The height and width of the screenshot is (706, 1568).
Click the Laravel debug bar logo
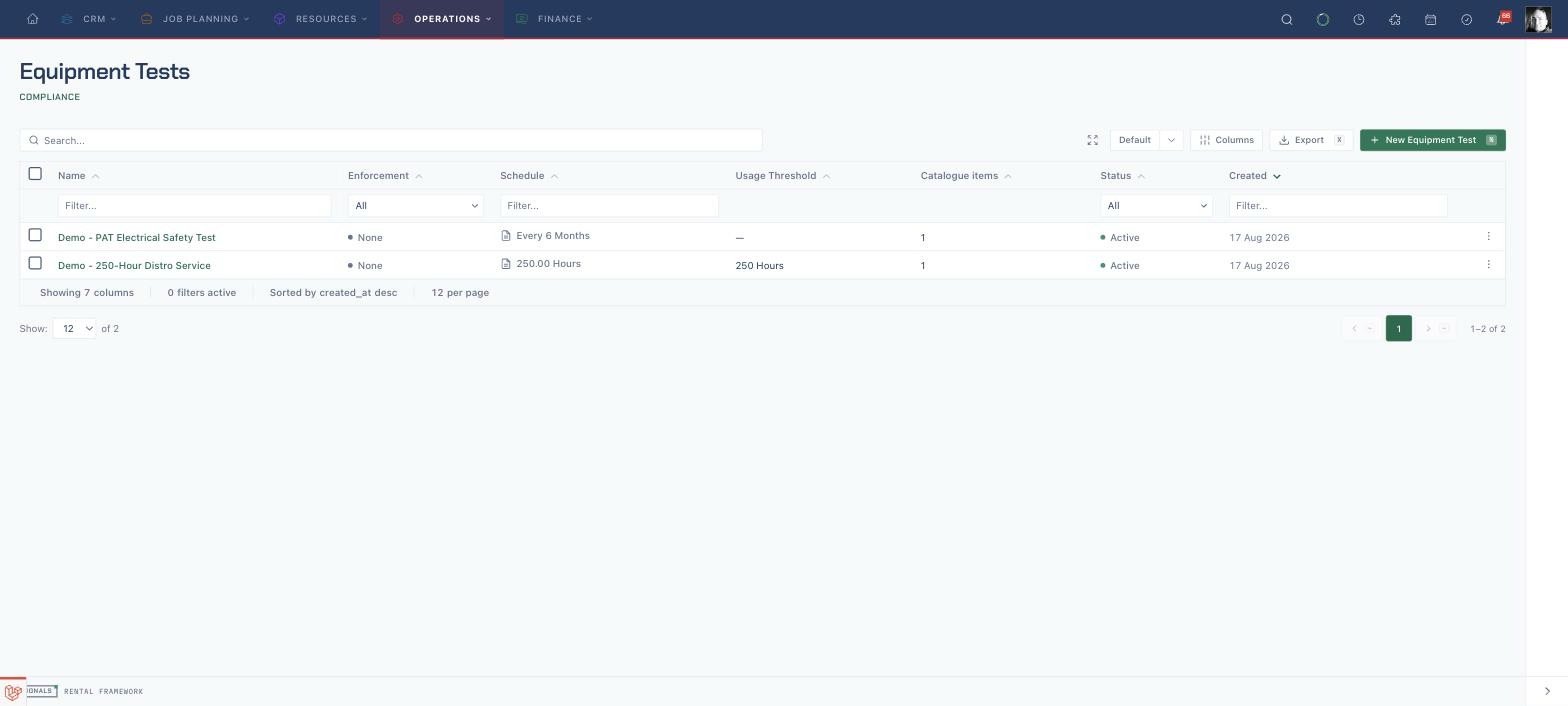(x=13, y=692)
